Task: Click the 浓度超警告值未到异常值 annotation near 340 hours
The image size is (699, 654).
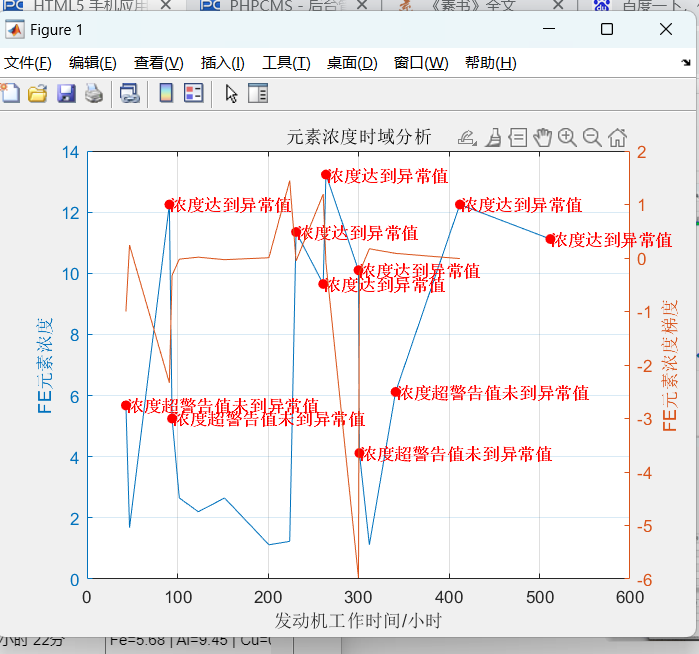Action: click(x=494, y=393)
